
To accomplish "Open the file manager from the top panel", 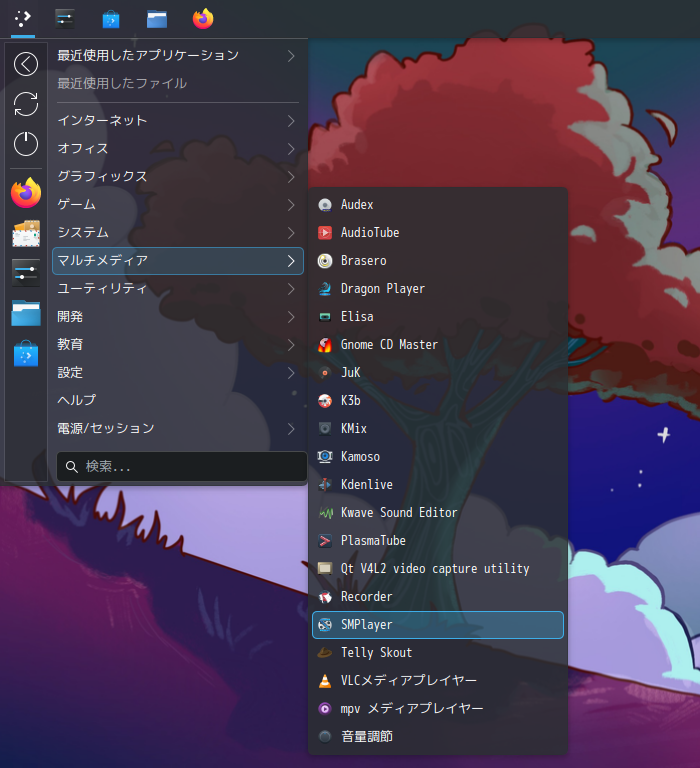I will tap(157, 19).
